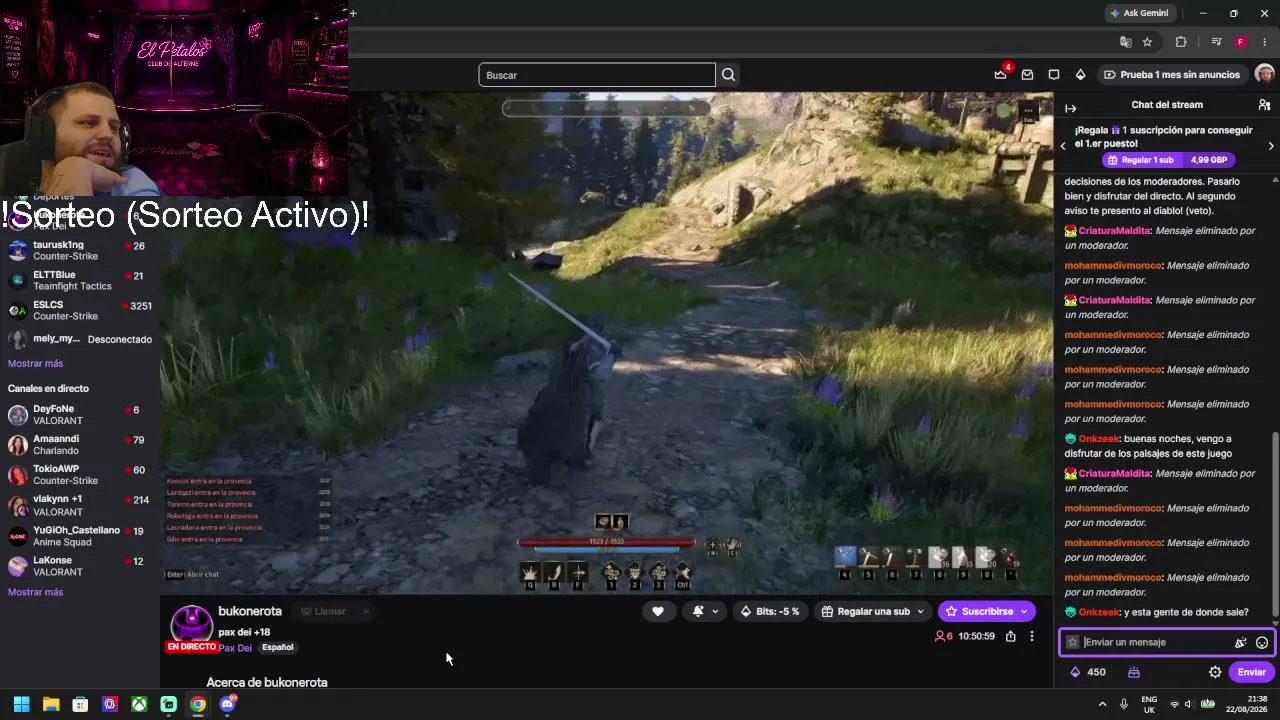The width and height of the screenshot is (1280, 720).
Task: Expand Mostrar más under followed channels
Action: pyautogui.click(x=35, y=363)
